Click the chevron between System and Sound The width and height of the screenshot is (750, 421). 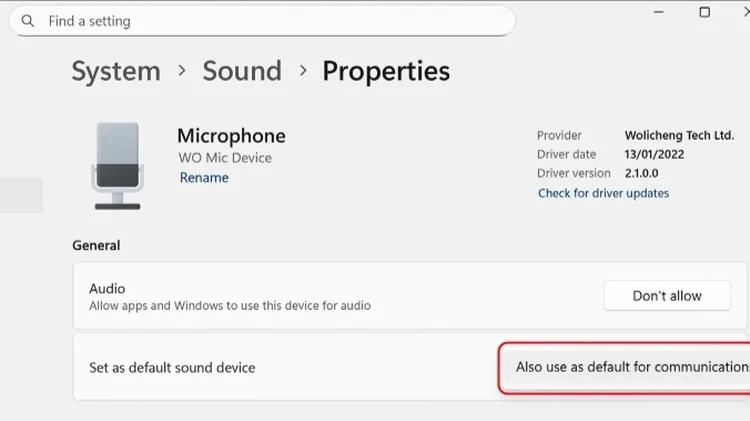pyautogui.click(x=182, y=71)
